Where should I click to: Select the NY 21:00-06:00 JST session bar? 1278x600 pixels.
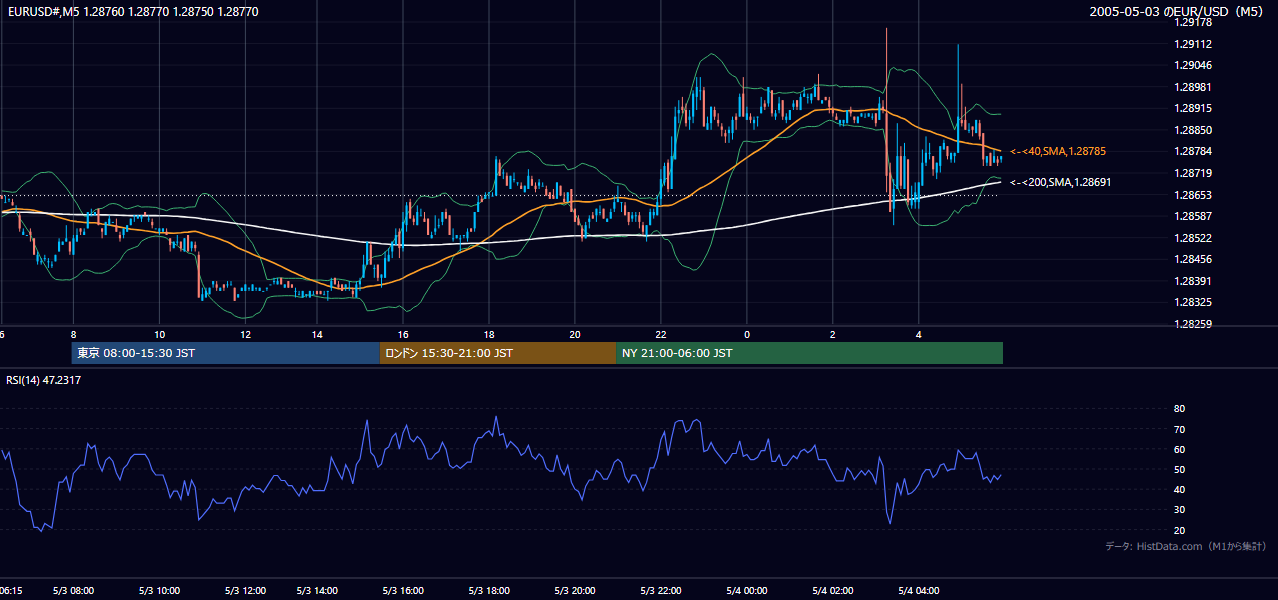point(809,353)
